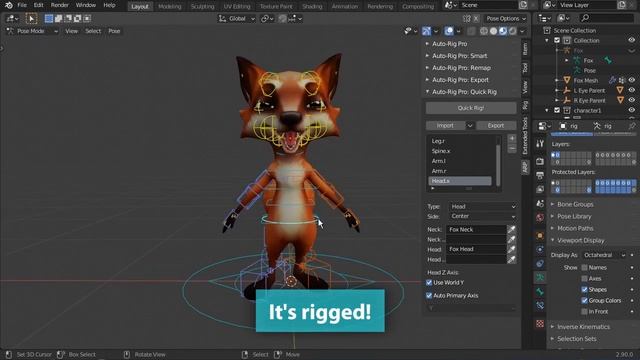This screenshot has height=360, width=640.
Task: Select the tweak cursor tool icon
Action: pos(31,18)
